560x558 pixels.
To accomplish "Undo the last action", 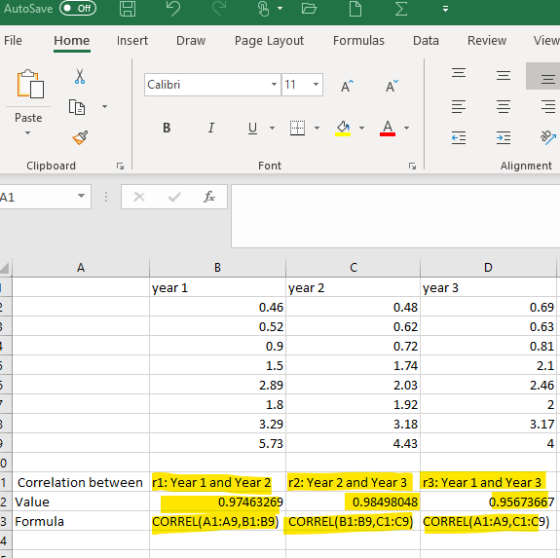I will [173, 9].
